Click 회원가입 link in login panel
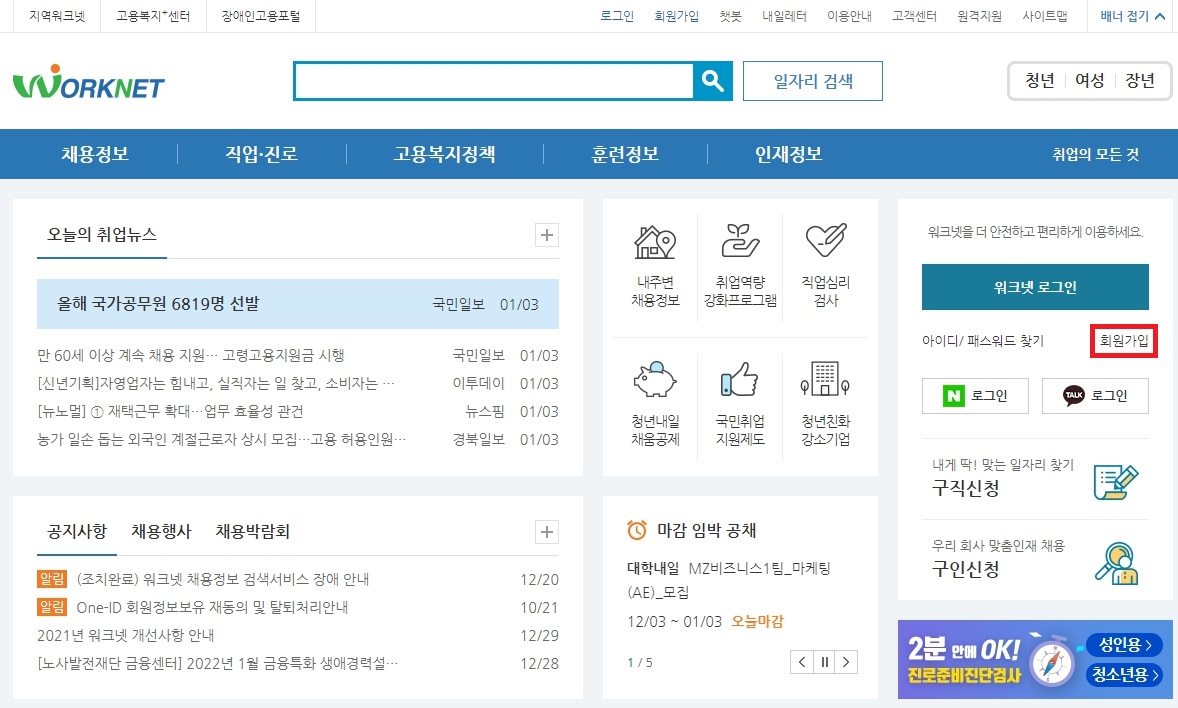This screenshot has width=1178, height=708. tap(1124, 340)
